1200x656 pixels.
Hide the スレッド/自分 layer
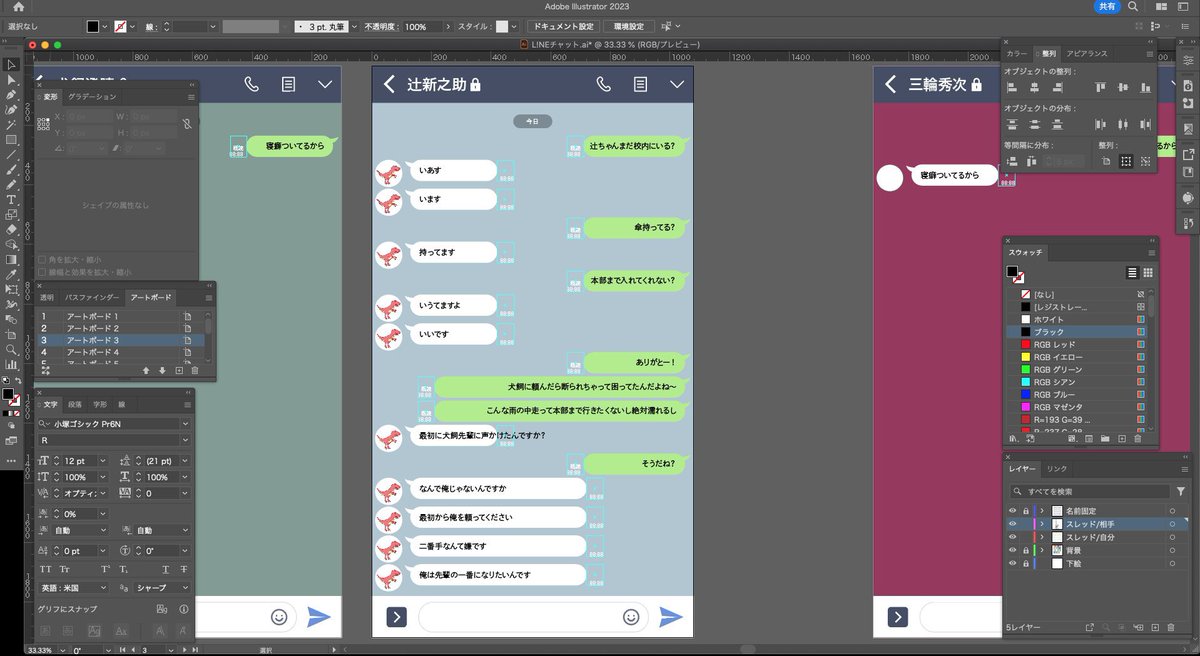point(1012,537)
